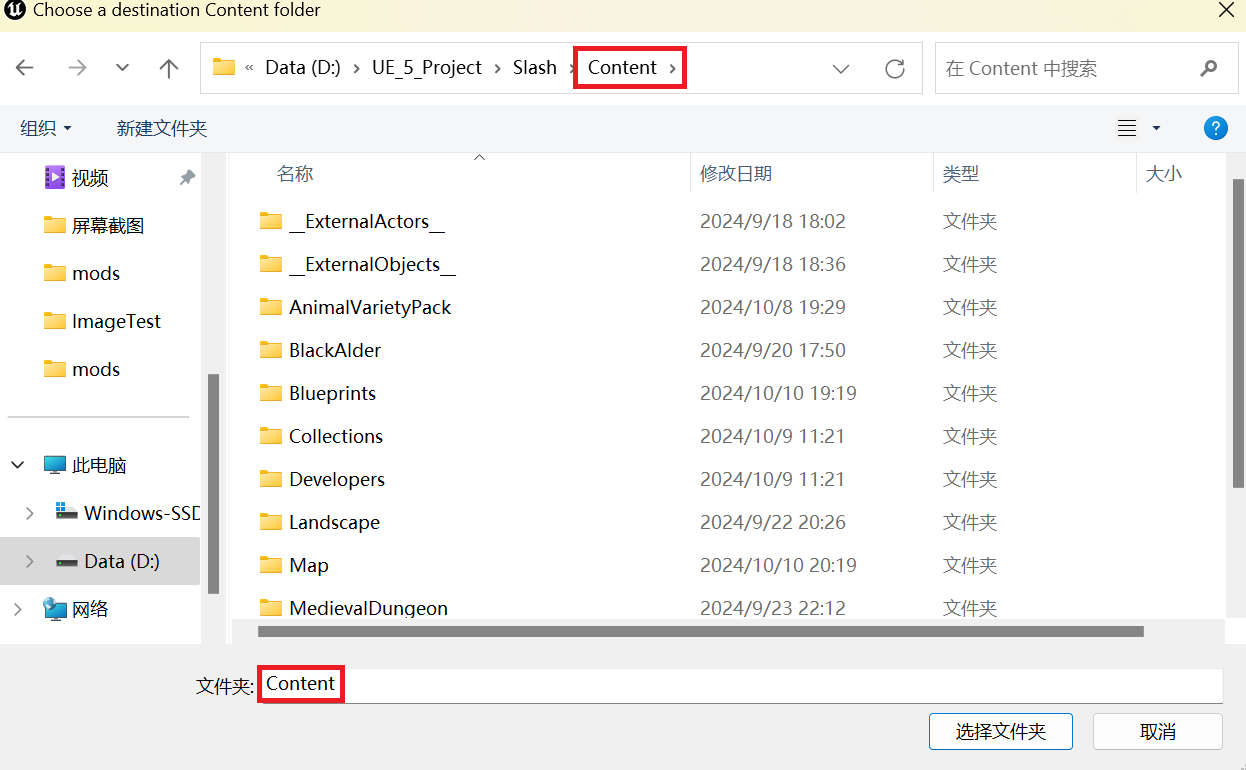Collapse the 此电脑 tree node
The height and width of the screenshot is (770, 1246).
(18, 465)
